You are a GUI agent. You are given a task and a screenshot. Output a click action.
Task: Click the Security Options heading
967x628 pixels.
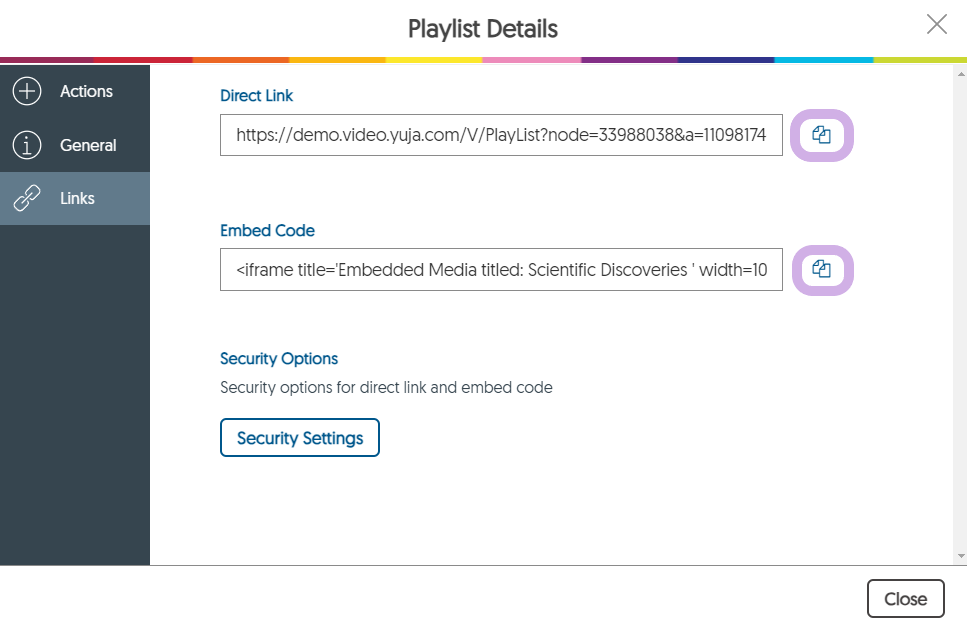click(x=279, y=358)
